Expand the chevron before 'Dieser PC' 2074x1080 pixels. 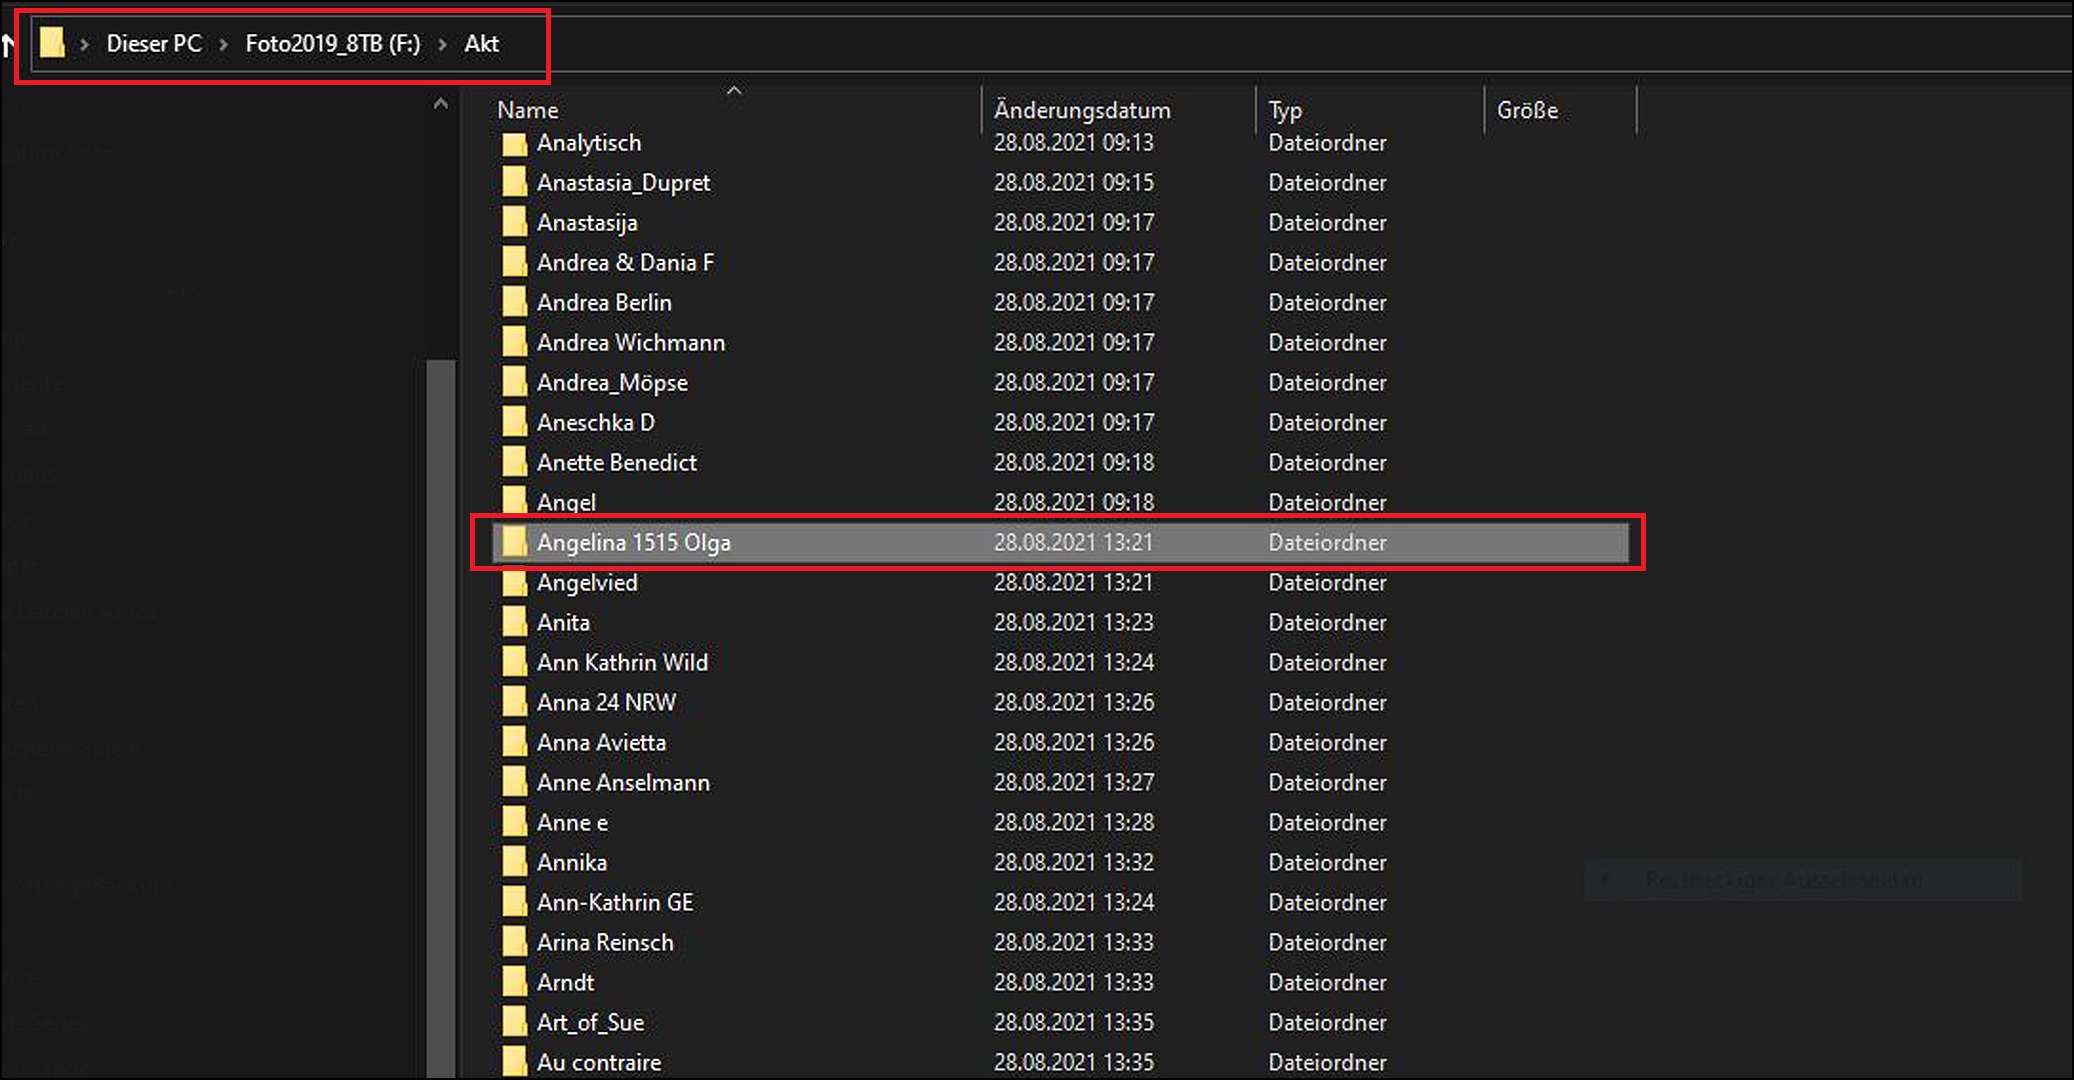coord(85,44)
